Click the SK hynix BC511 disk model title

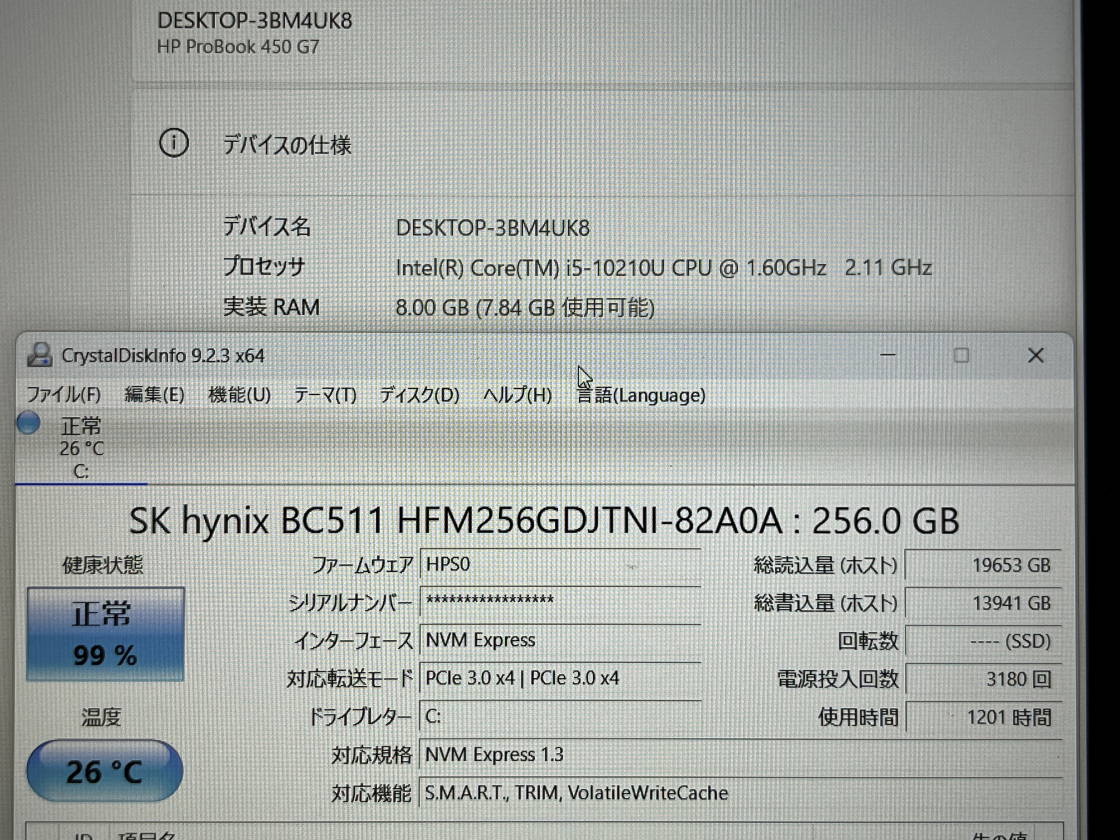(x=544, y=521)
